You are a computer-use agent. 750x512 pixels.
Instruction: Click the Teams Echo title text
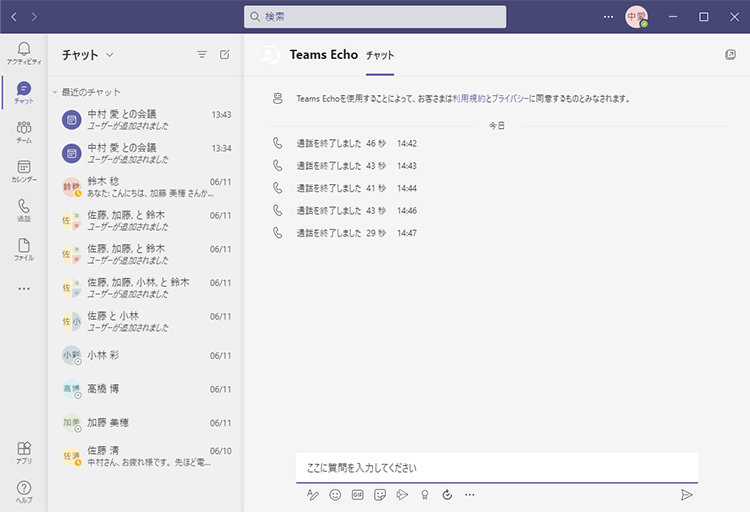pyautogui.click(x=324, y=55)
